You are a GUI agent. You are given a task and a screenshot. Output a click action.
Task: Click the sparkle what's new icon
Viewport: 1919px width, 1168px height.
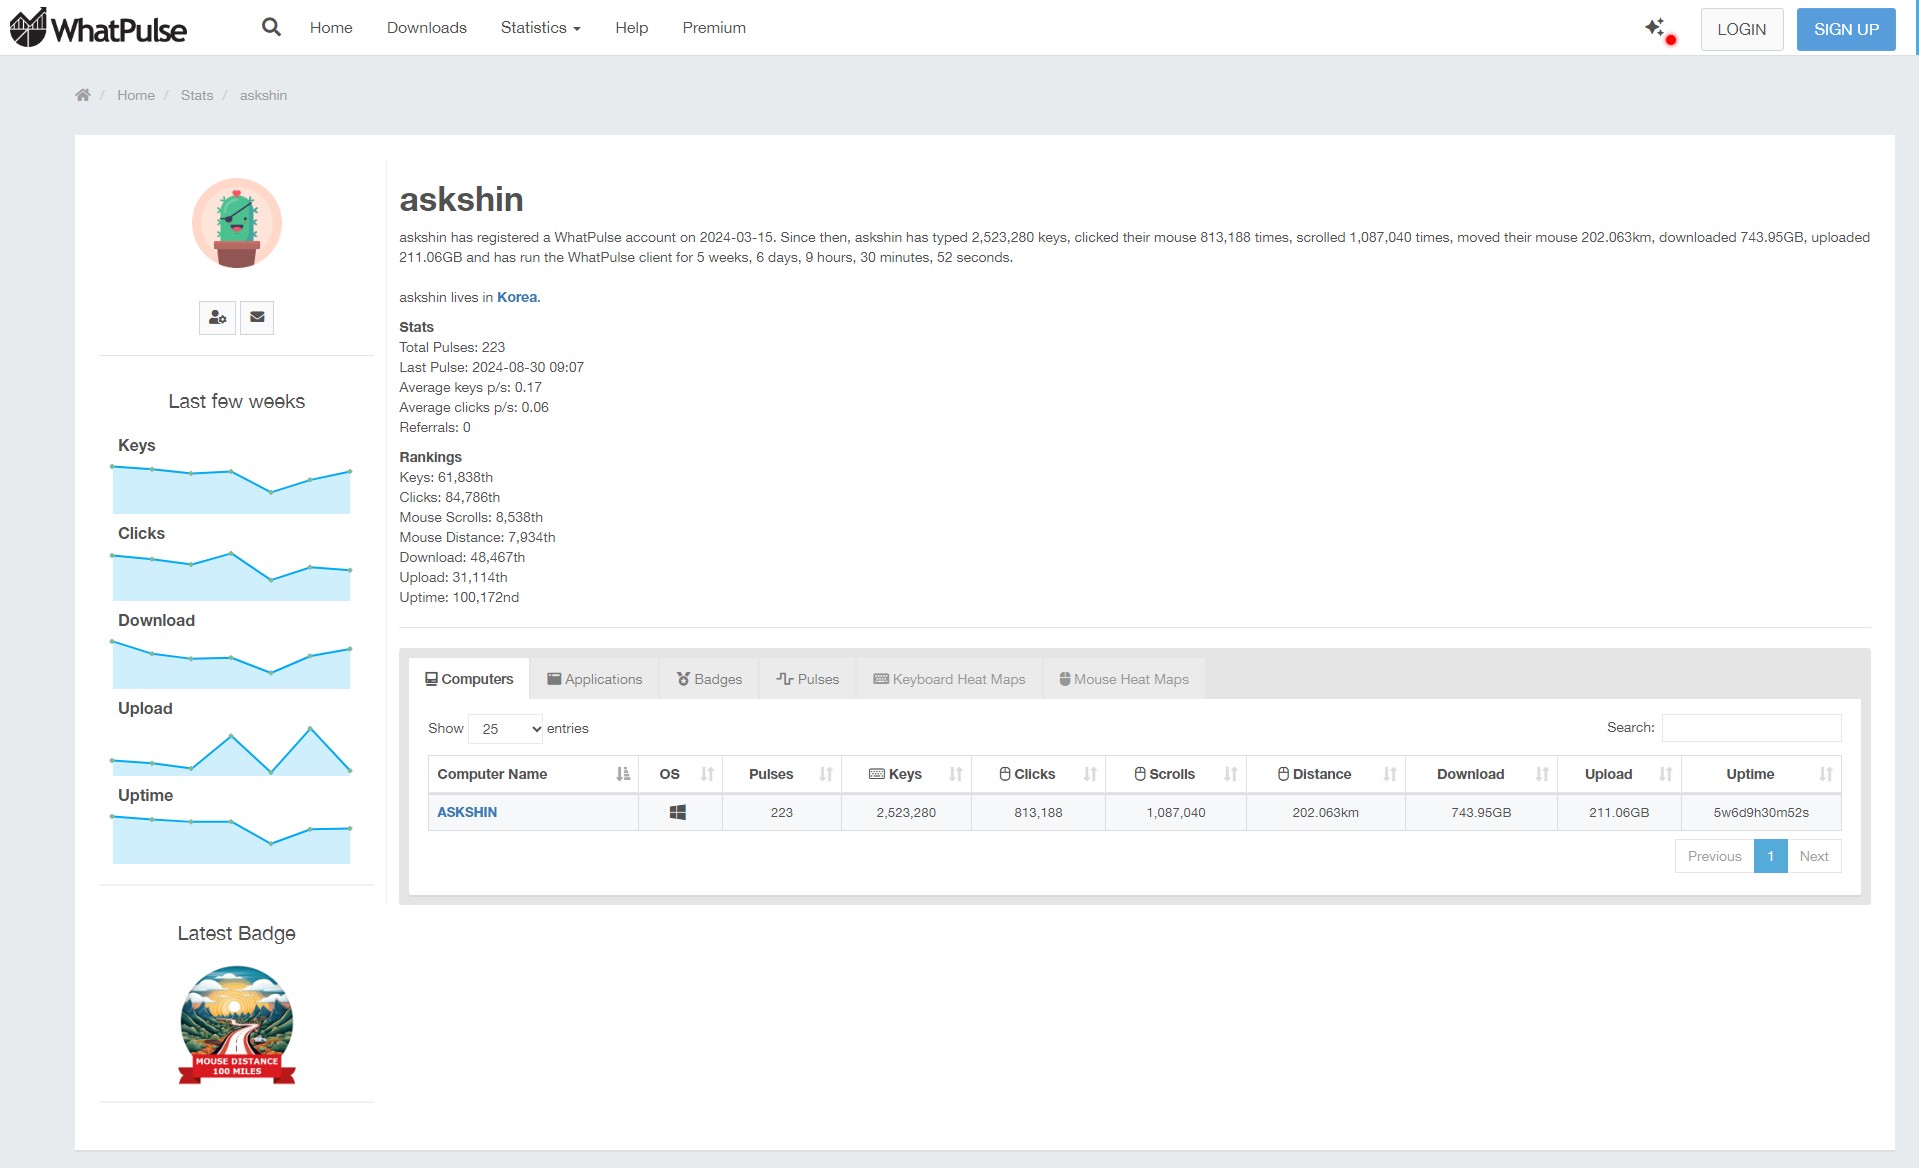(x=1655, y=28)
